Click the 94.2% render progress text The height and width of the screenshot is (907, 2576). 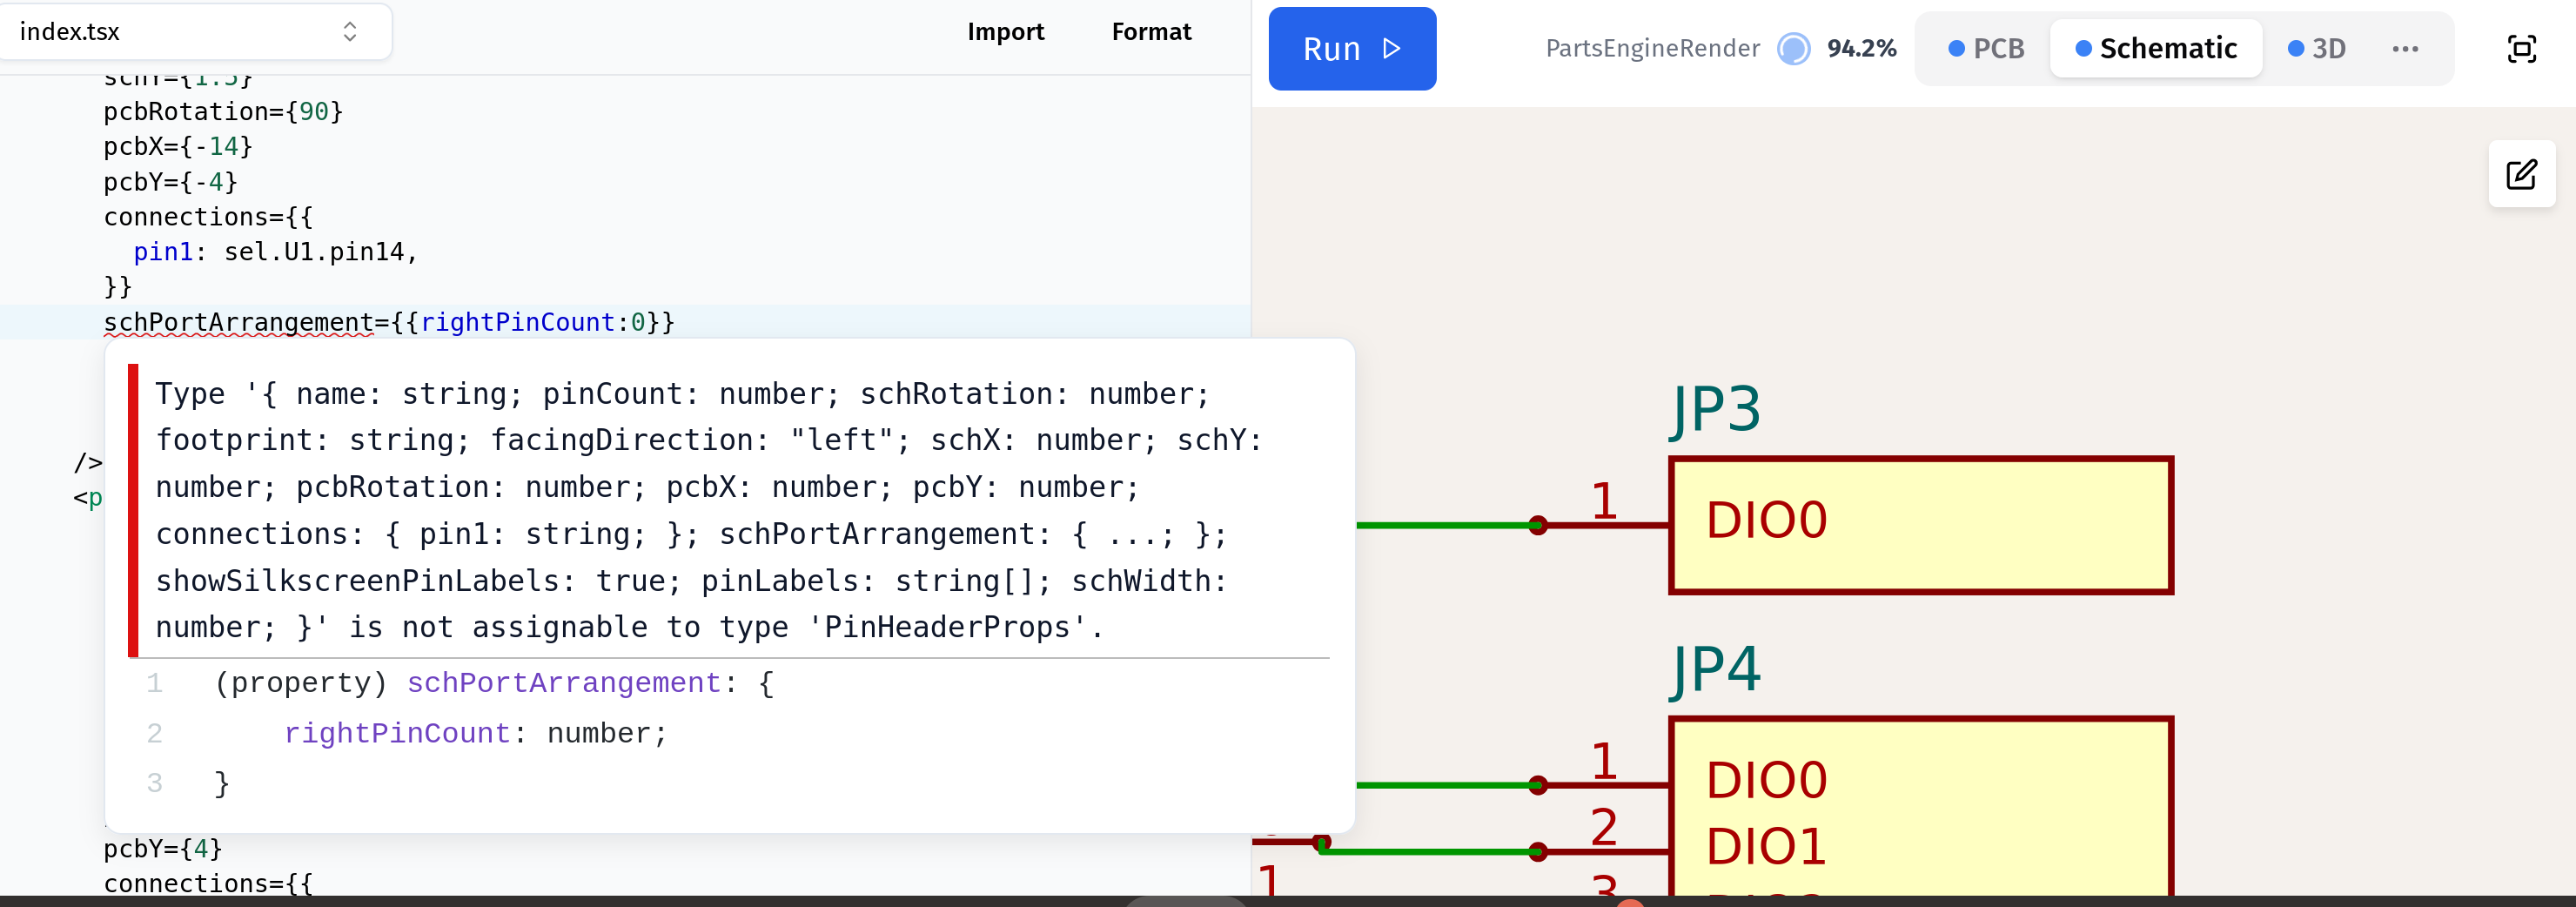click(x=1861, y=49)
